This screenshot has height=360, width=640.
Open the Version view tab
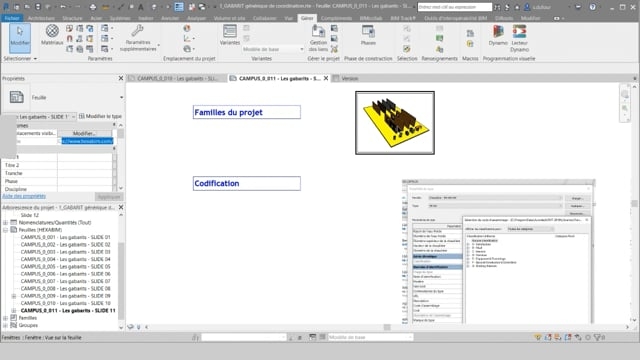[349, 78]
